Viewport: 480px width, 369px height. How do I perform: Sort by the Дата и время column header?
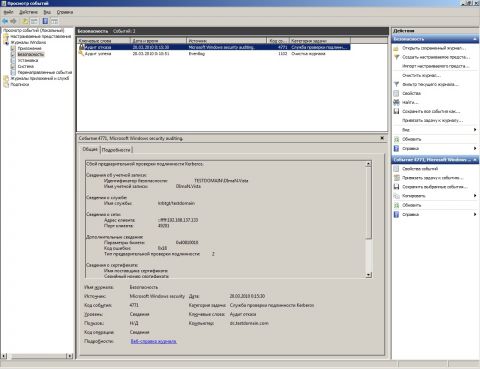pos(158,41)
